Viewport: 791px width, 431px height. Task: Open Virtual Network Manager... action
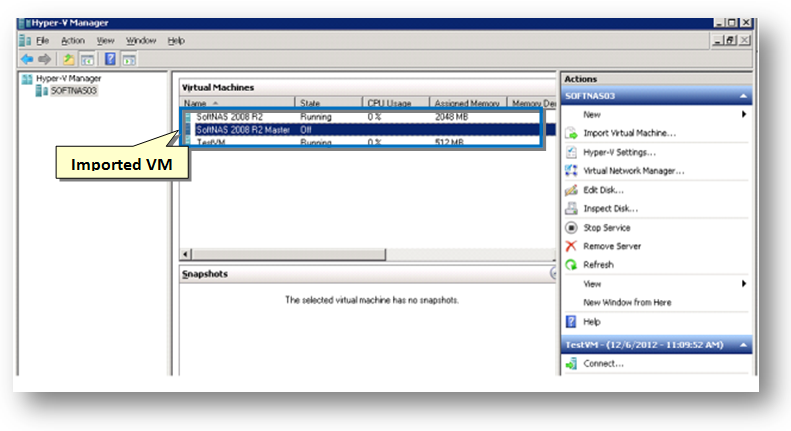click(x=634, y=171)
